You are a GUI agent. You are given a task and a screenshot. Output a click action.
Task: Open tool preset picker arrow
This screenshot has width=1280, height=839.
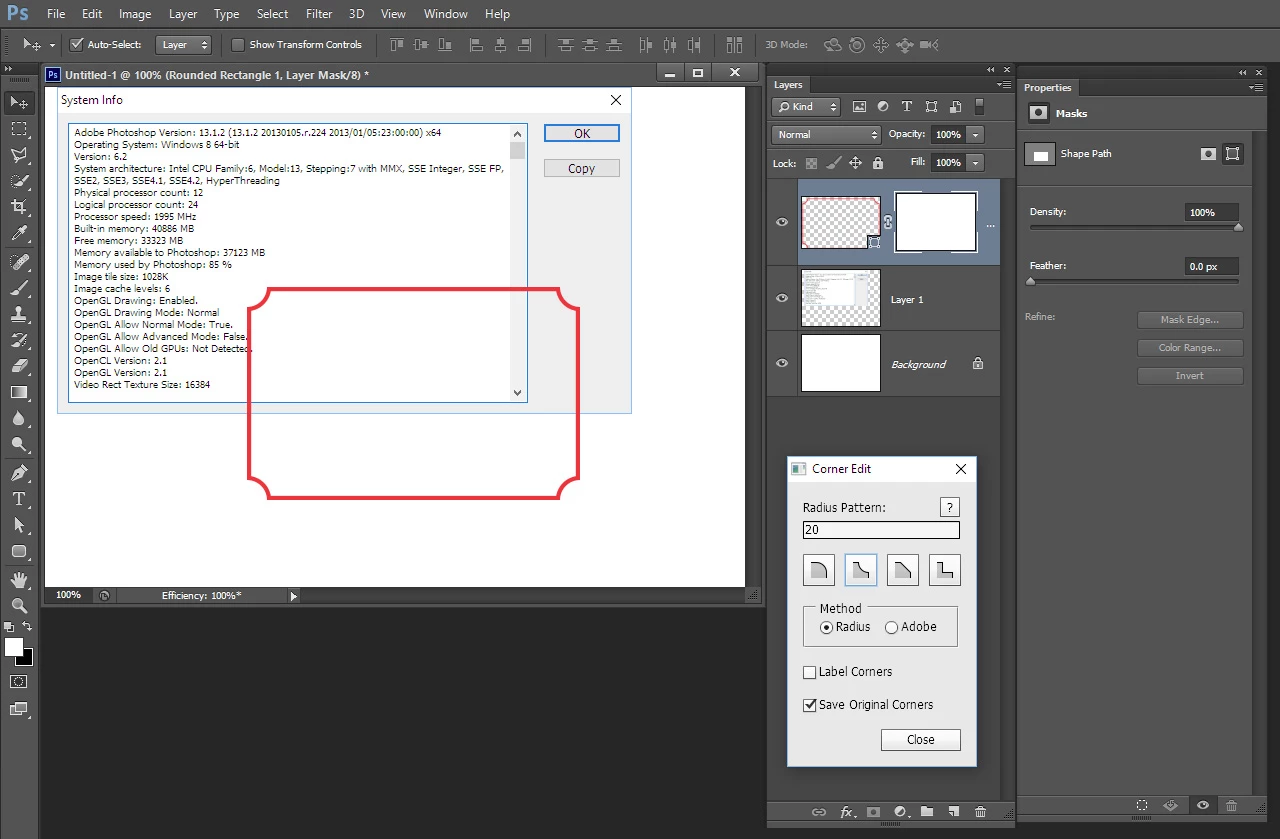(x=52, y=46)
